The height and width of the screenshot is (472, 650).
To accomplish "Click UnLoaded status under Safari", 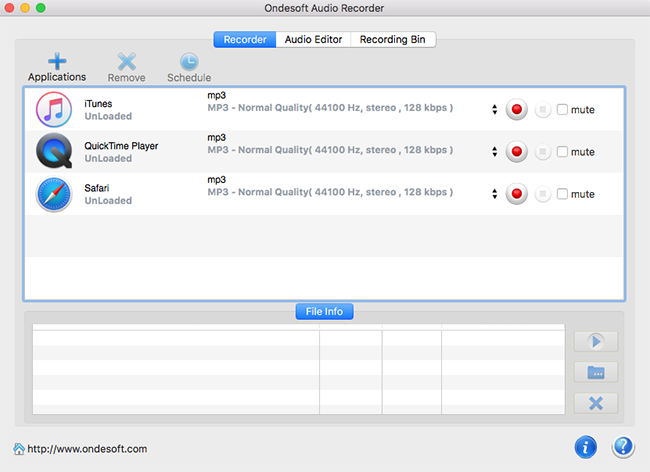I will tap(108, 201).
